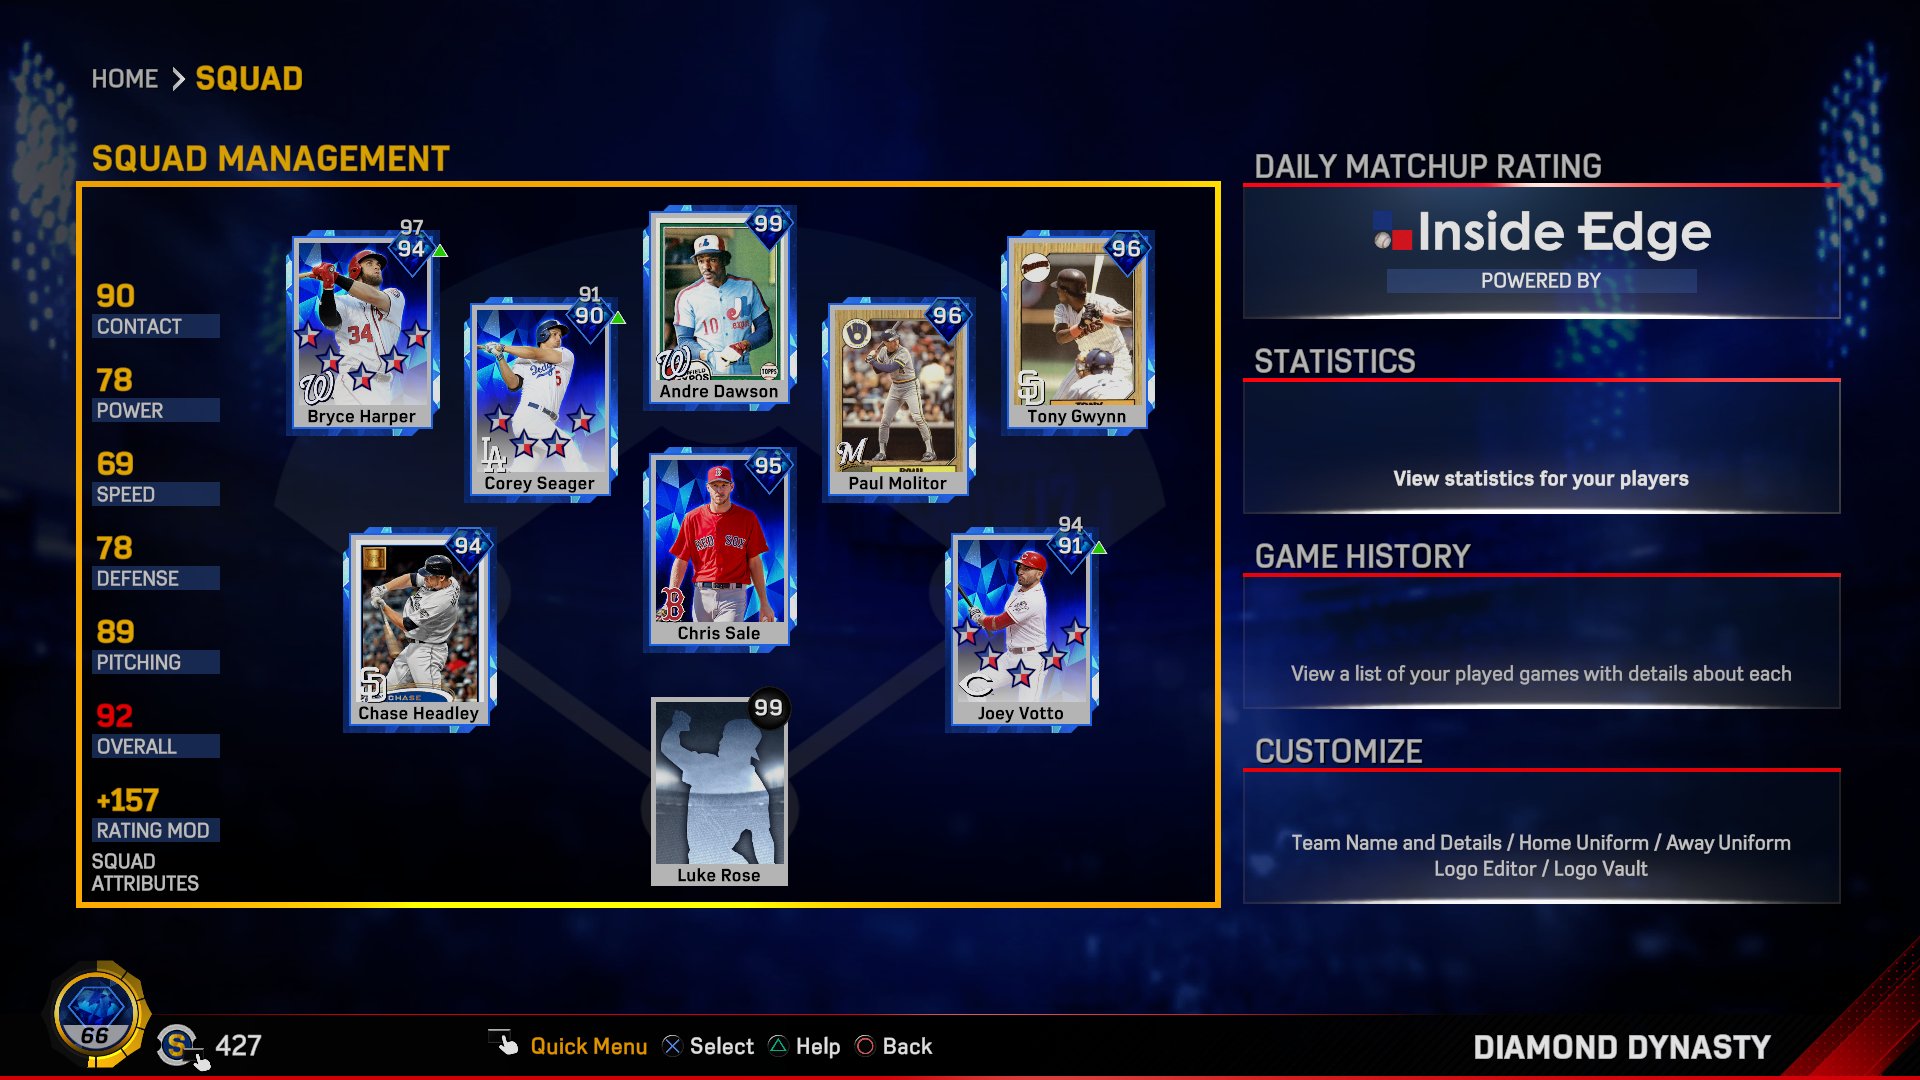1920x1080 pixels.
Task: Click the Padres logo on Gwynn card
Action: [1030, 387]
